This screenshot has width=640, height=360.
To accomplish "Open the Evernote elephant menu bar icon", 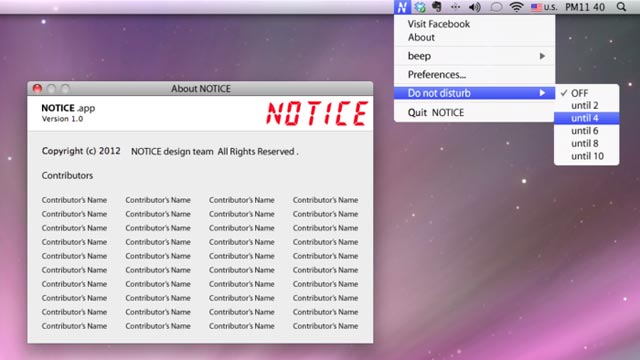I will pyautogui.click(x=436, y=7).
